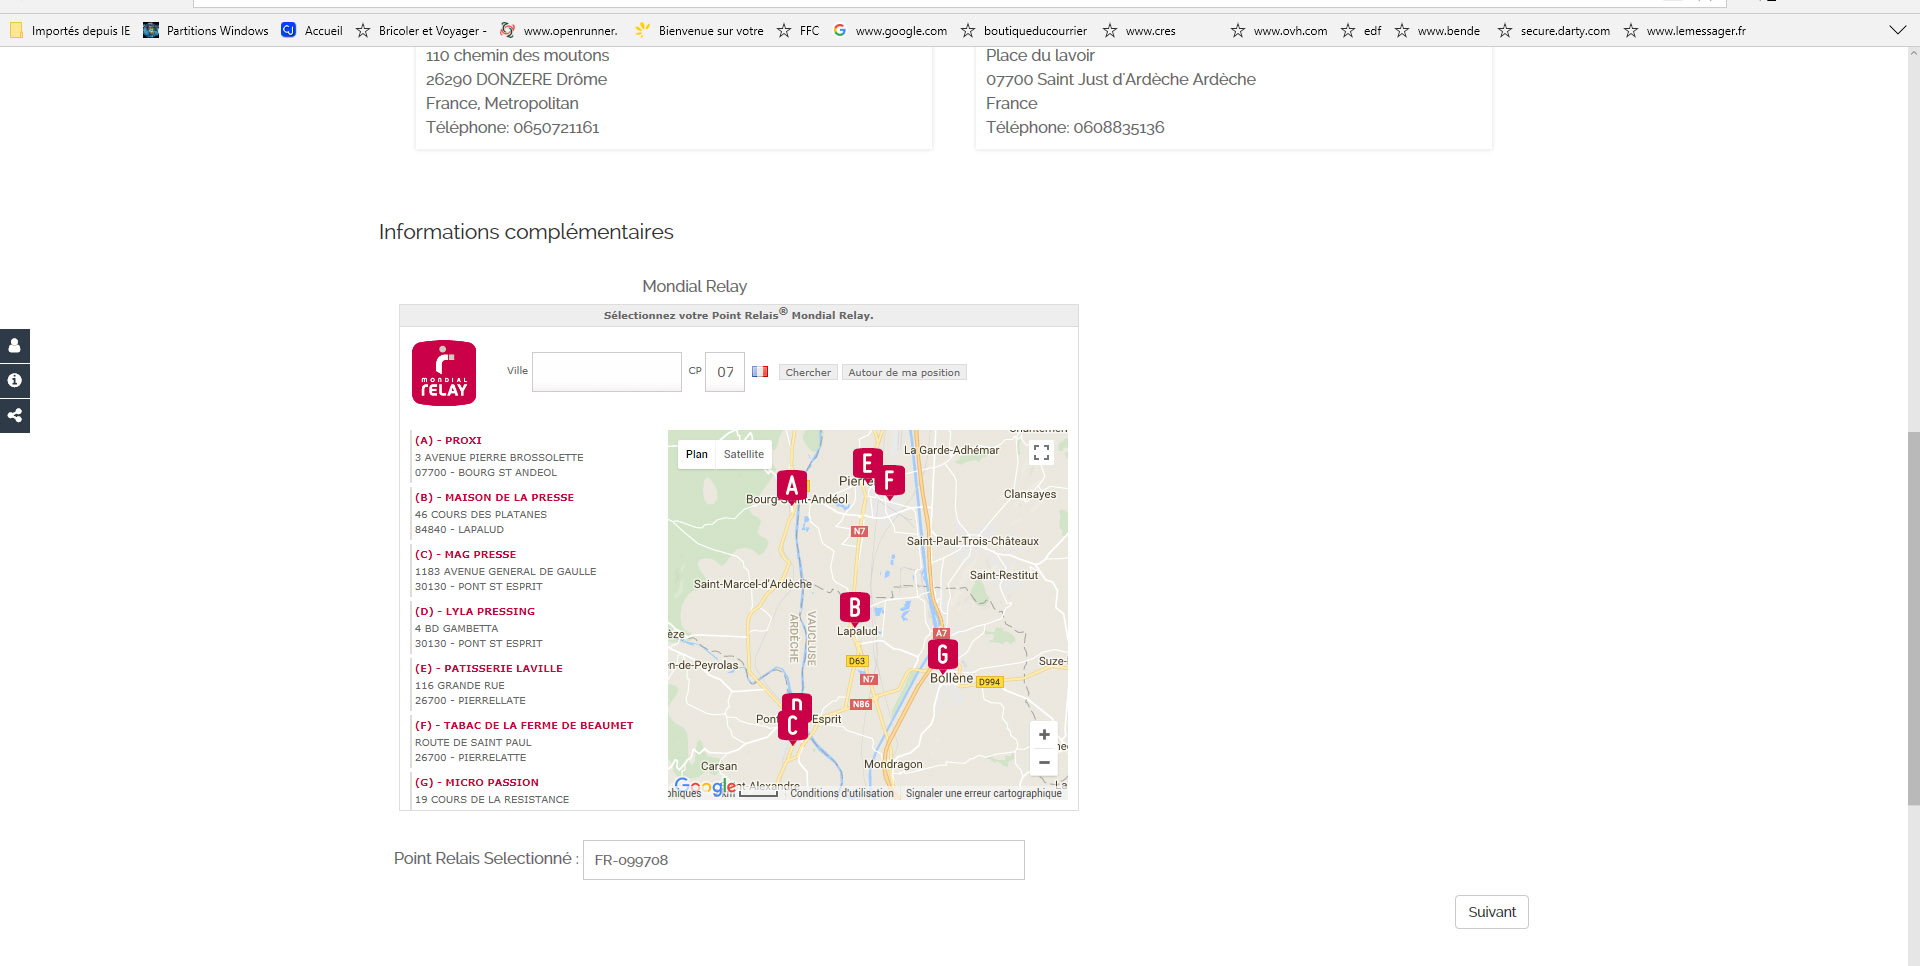Viewport: 1920px width, 966px height.
Task: Select relay point (A) - PROXI
Action: (x=448, y=440)
